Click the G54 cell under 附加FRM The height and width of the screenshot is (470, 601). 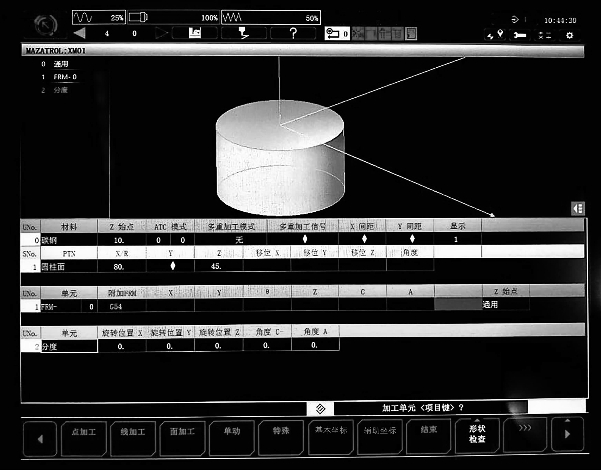pos(122,306)
